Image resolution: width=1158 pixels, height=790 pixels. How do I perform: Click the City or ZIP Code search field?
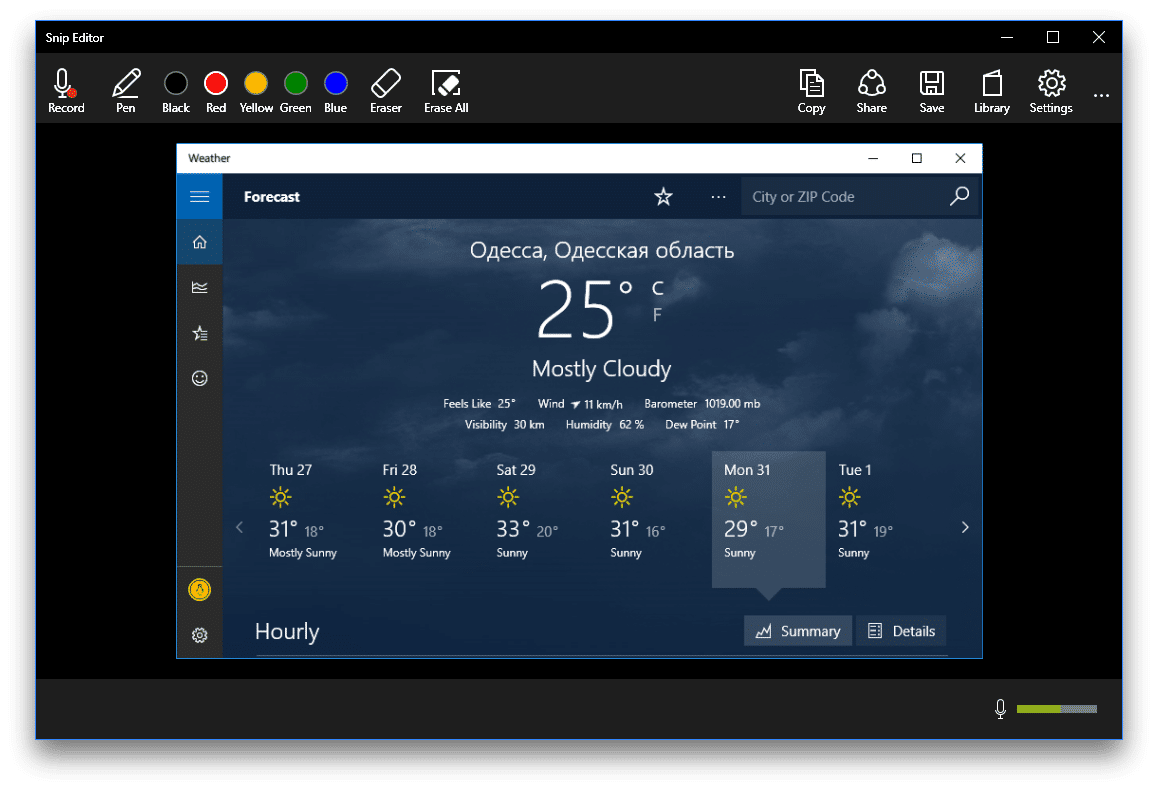tap(843, 197)
